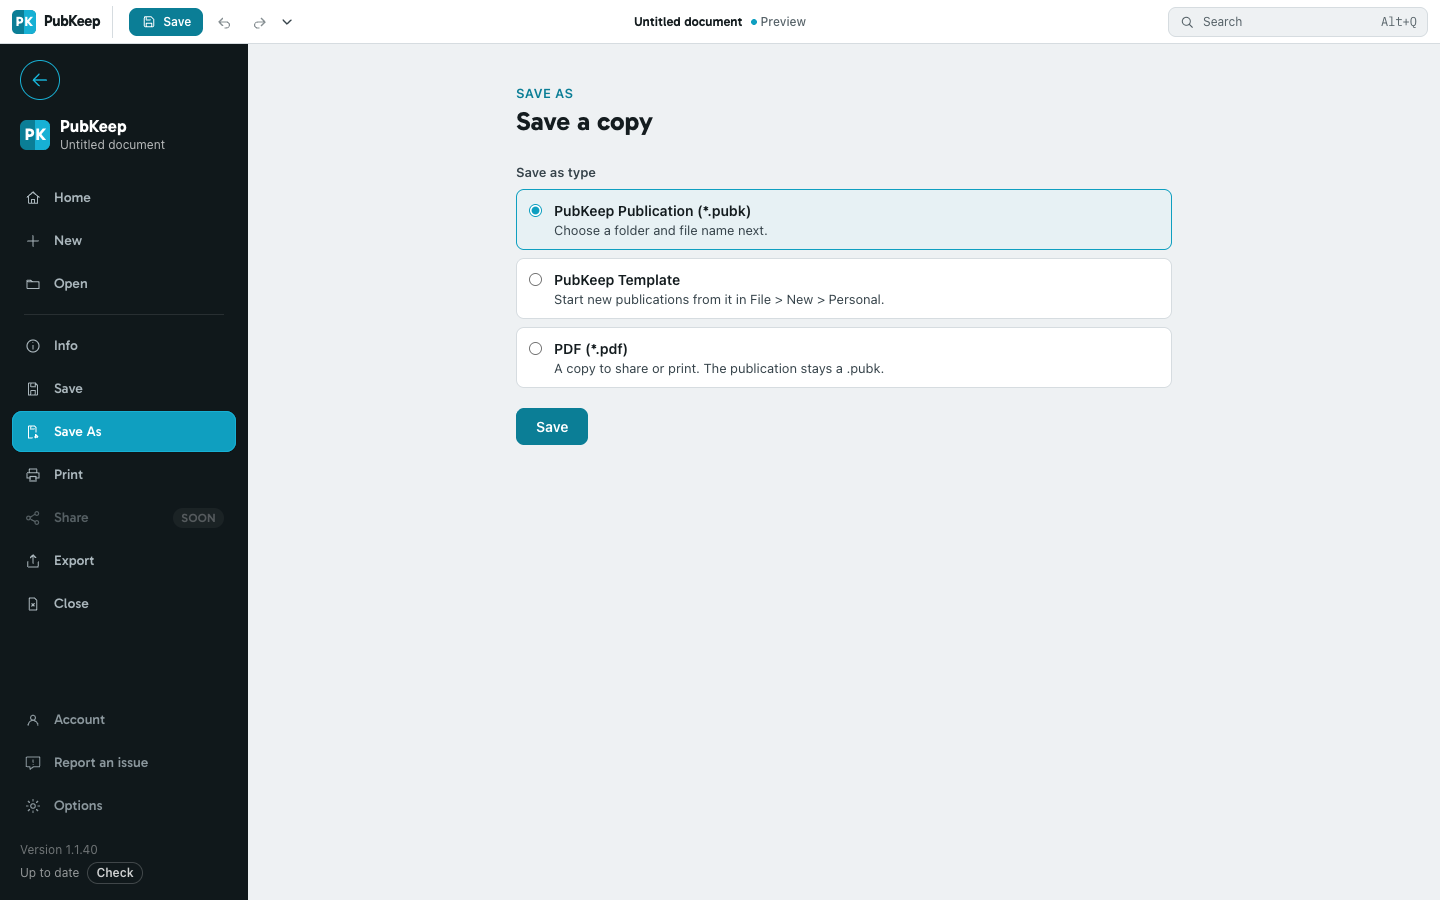Click the SOON badge next to Share
The image size is (1440, 900).
point(198,518)
